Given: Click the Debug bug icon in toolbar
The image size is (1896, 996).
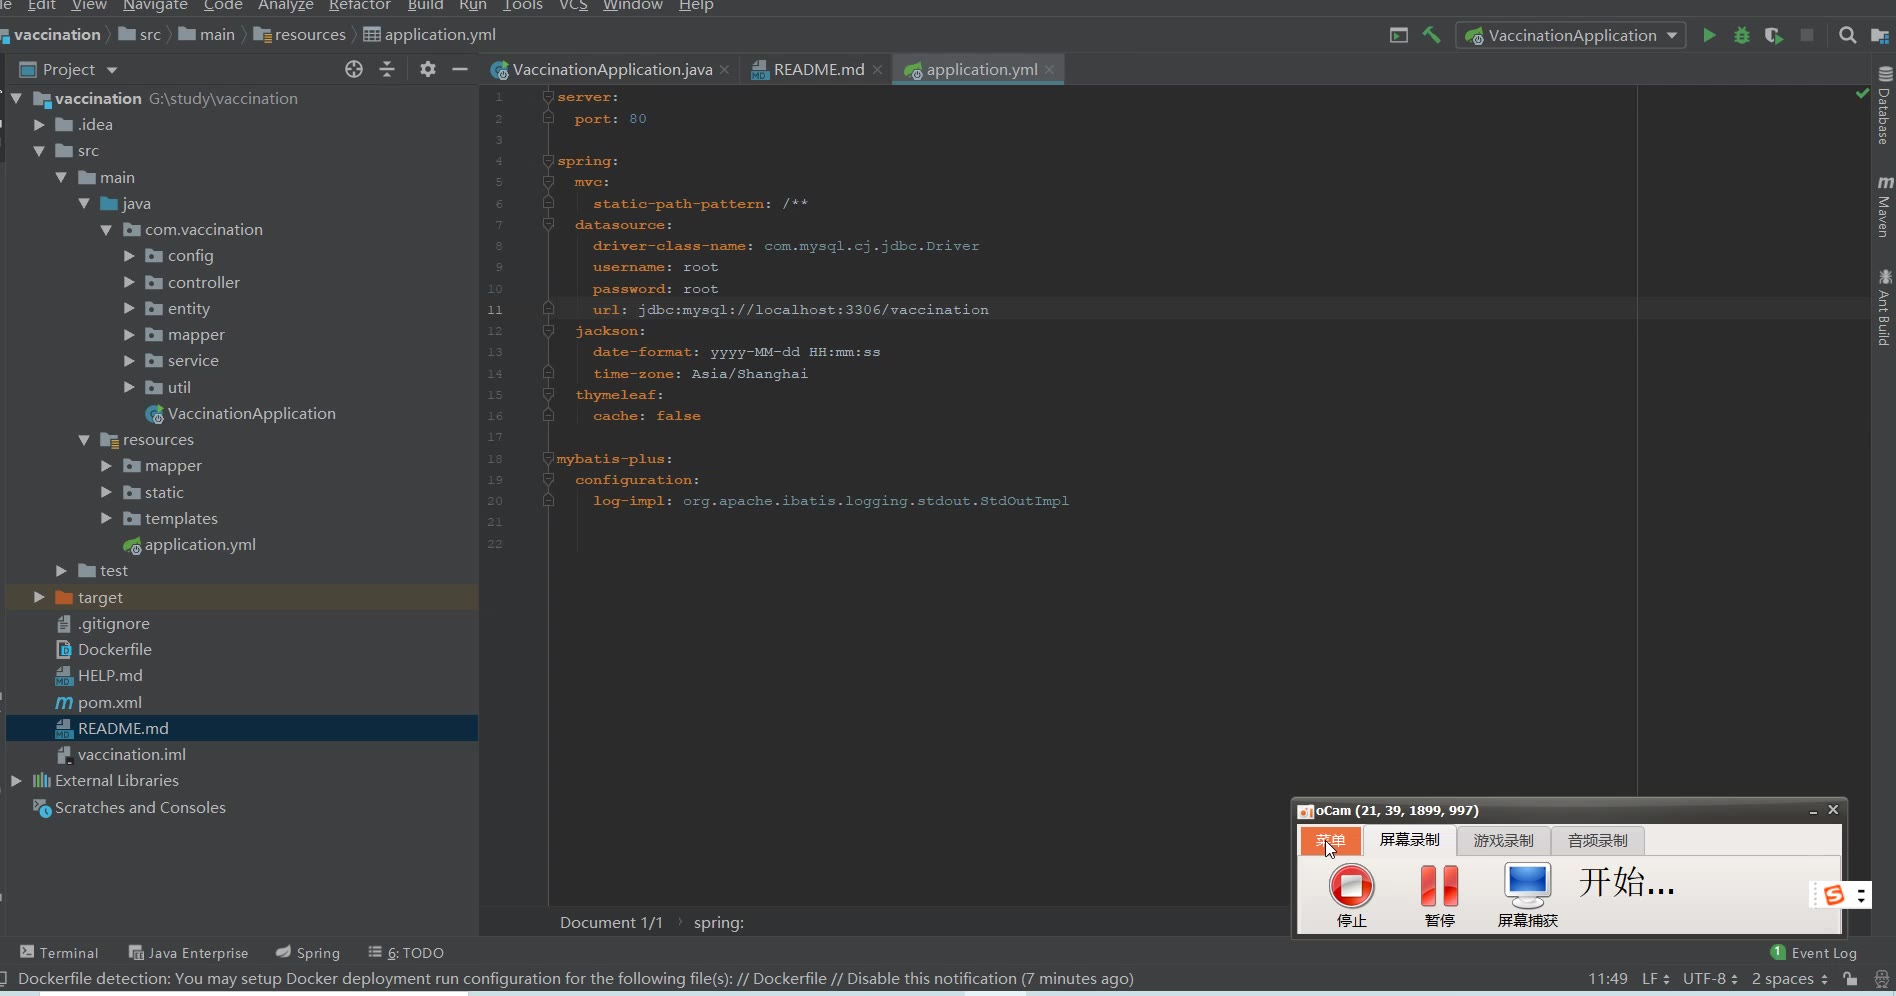Looking at the screenshot, I should 1742,36.
